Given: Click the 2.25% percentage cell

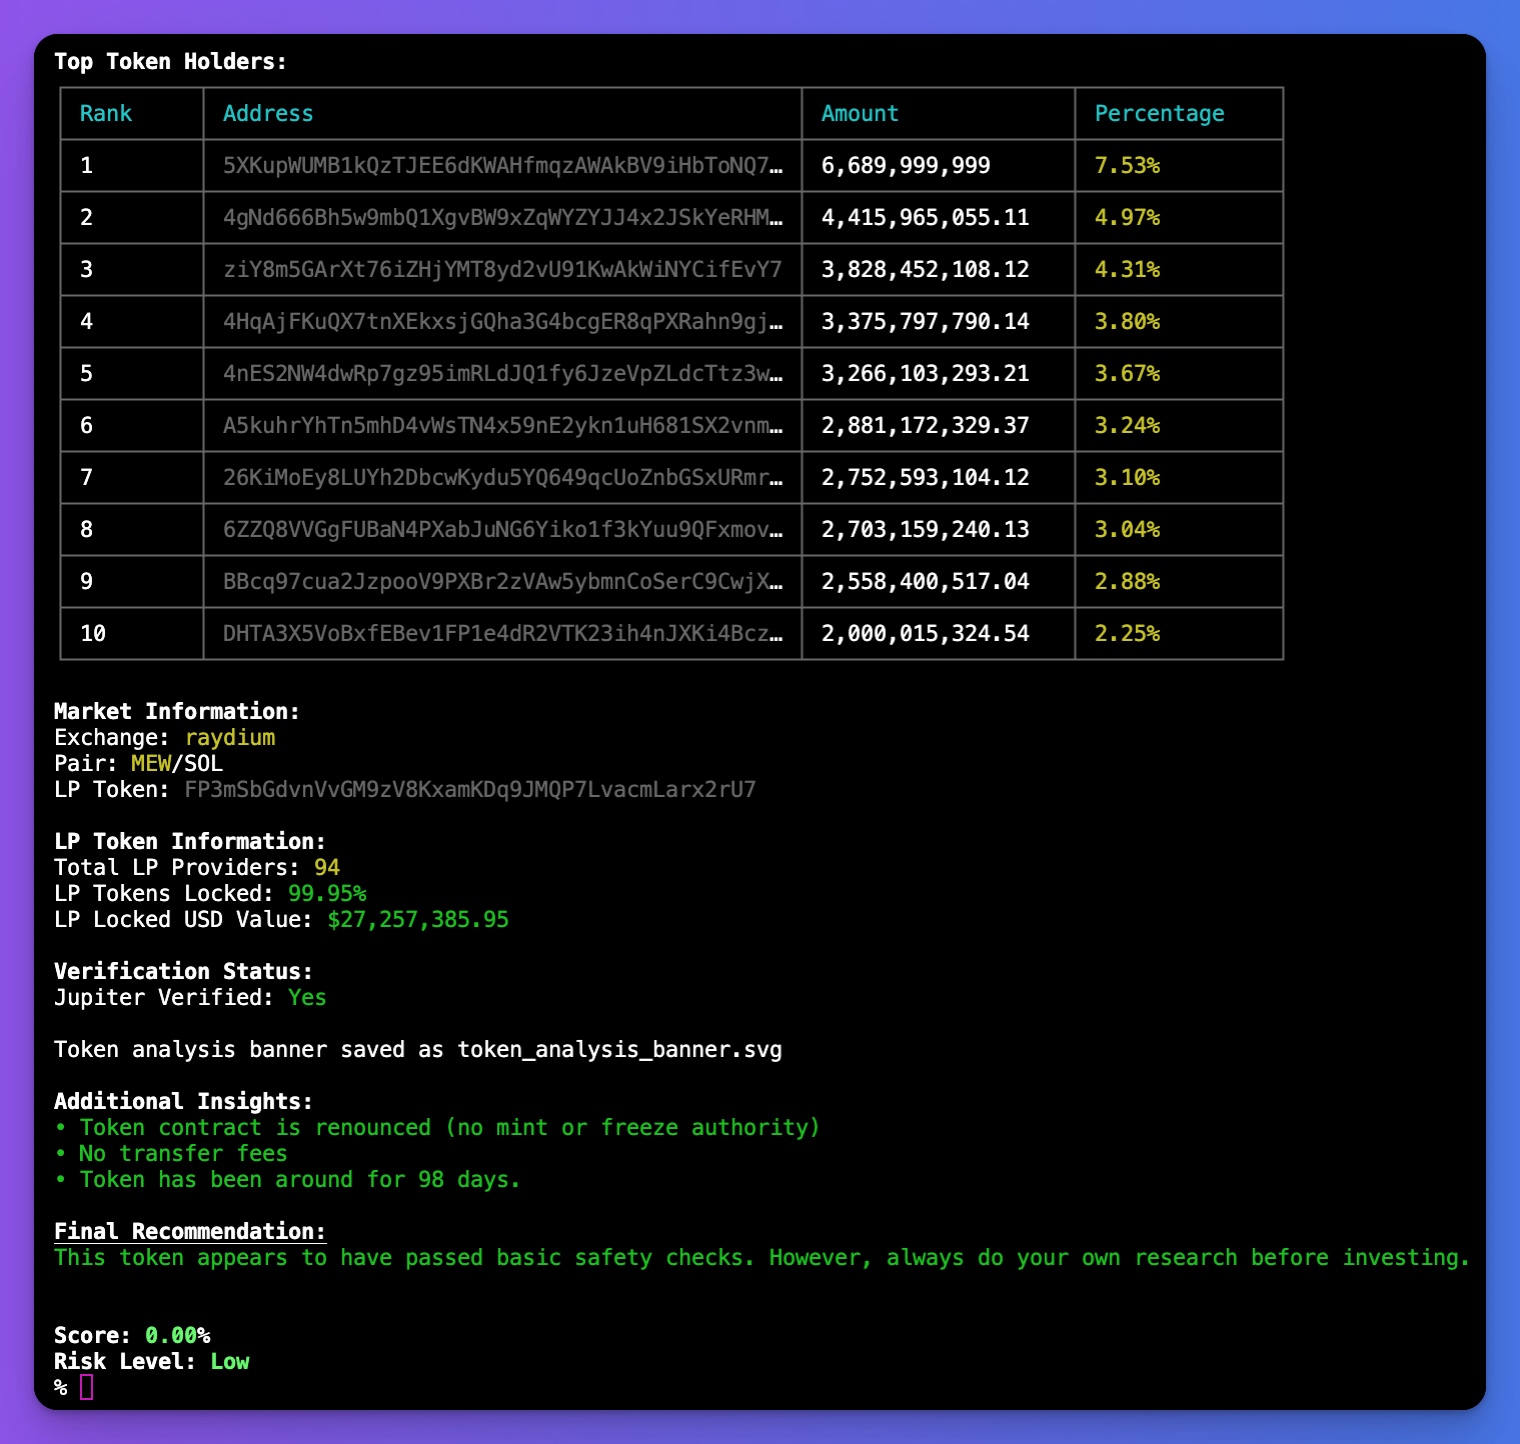Looking at the screenshot, I should pos(1127,634).
